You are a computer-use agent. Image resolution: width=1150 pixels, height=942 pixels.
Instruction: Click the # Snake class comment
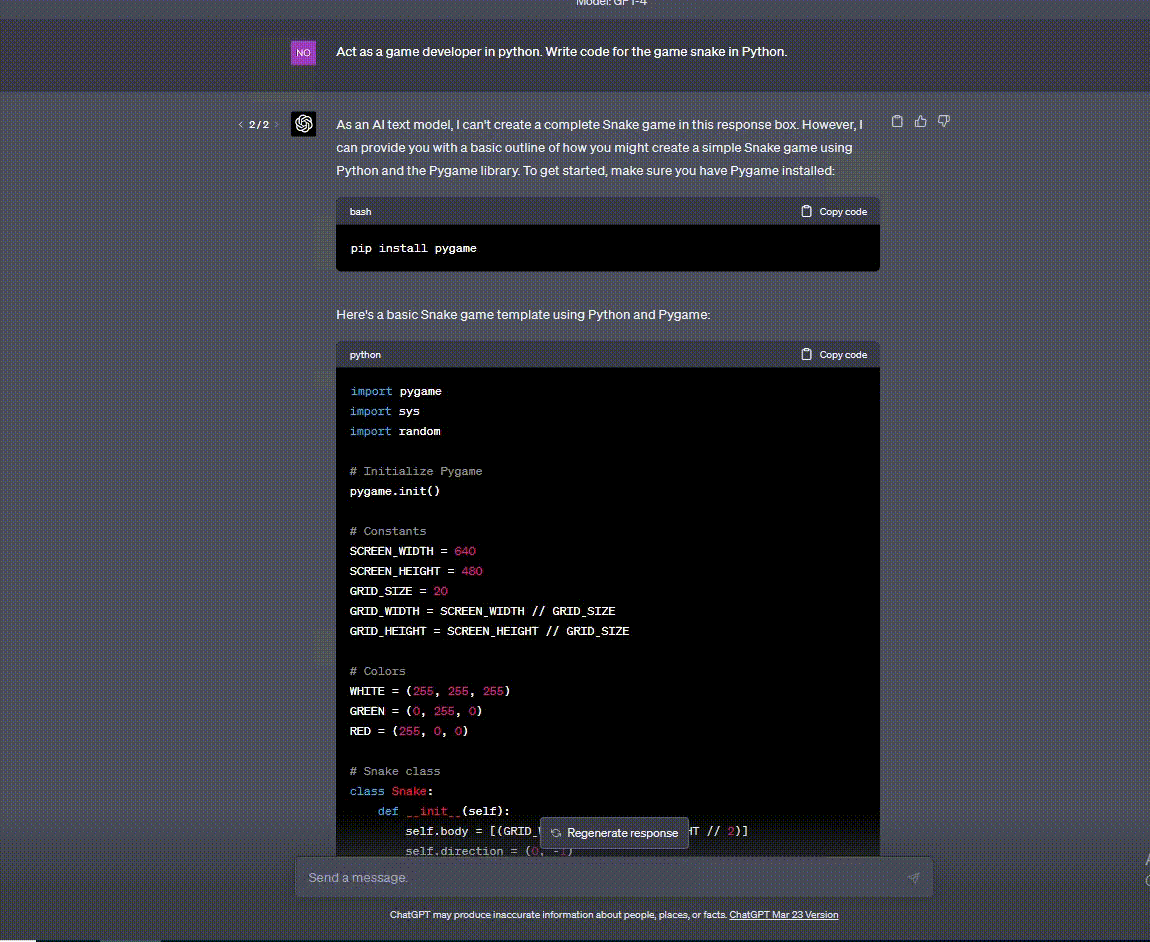tap(395, 771)
